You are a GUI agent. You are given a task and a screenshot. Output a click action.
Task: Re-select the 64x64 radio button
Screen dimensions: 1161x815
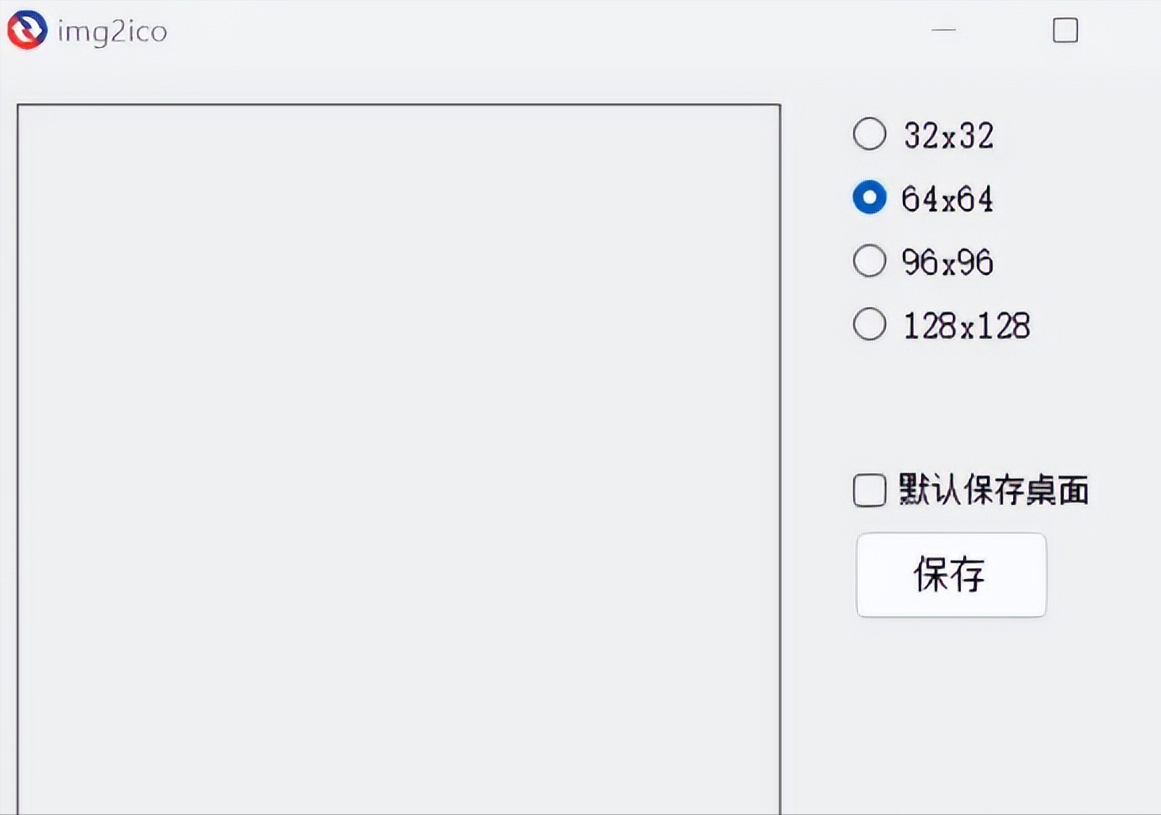pos(869,198)
